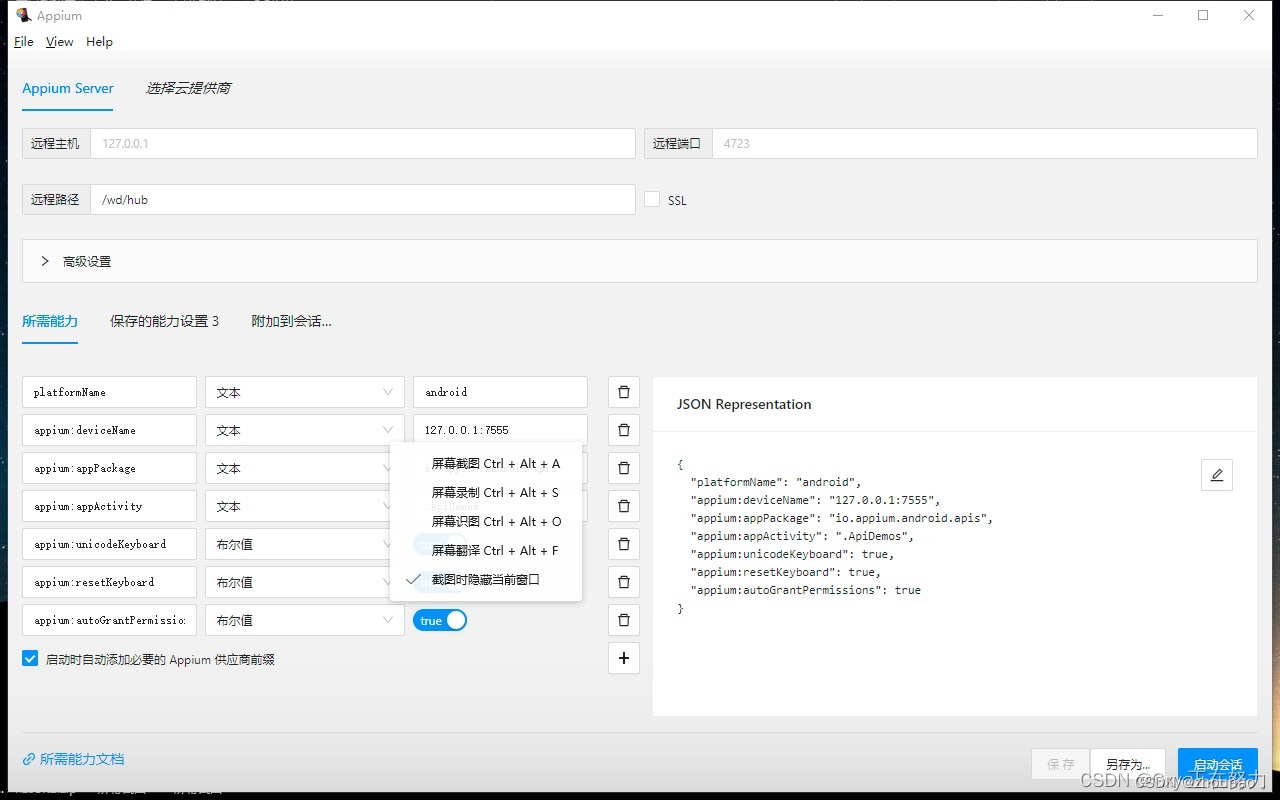
Task: Click the 127.0.0.1:7555 device value field
Action: 500,430
